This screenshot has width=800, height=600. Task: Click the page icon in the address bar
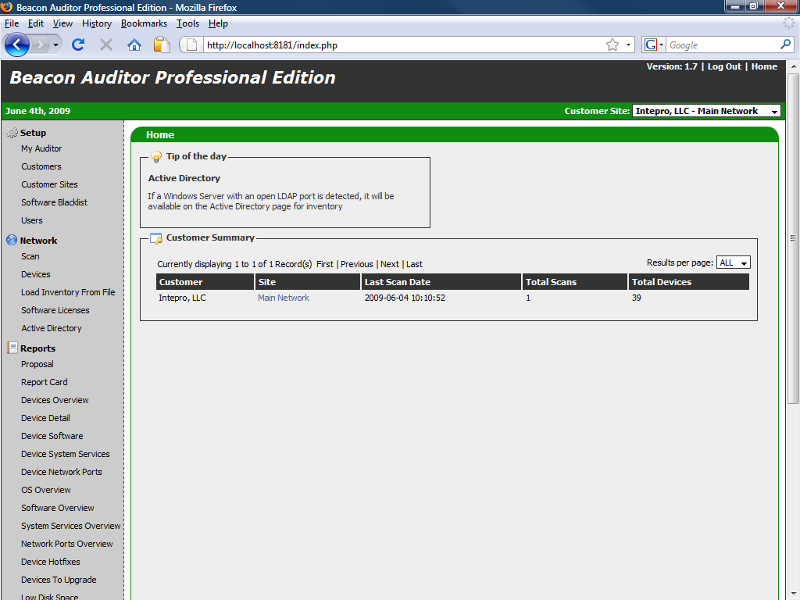pyautogui.click(x=192, y=45)
